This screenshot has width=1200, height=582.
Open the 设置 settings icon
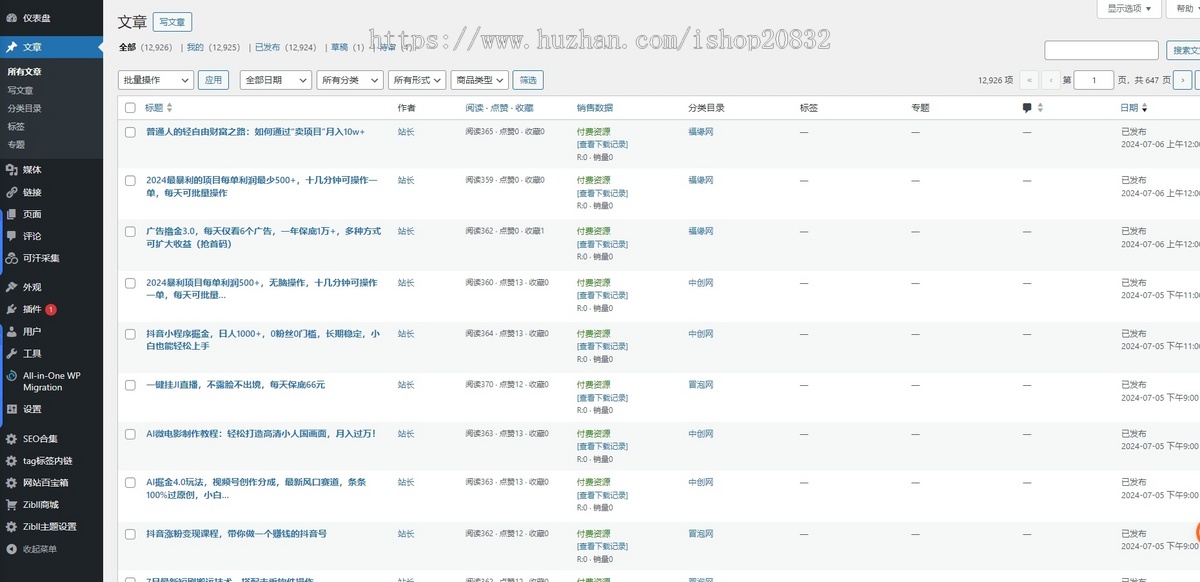point(11,409)
